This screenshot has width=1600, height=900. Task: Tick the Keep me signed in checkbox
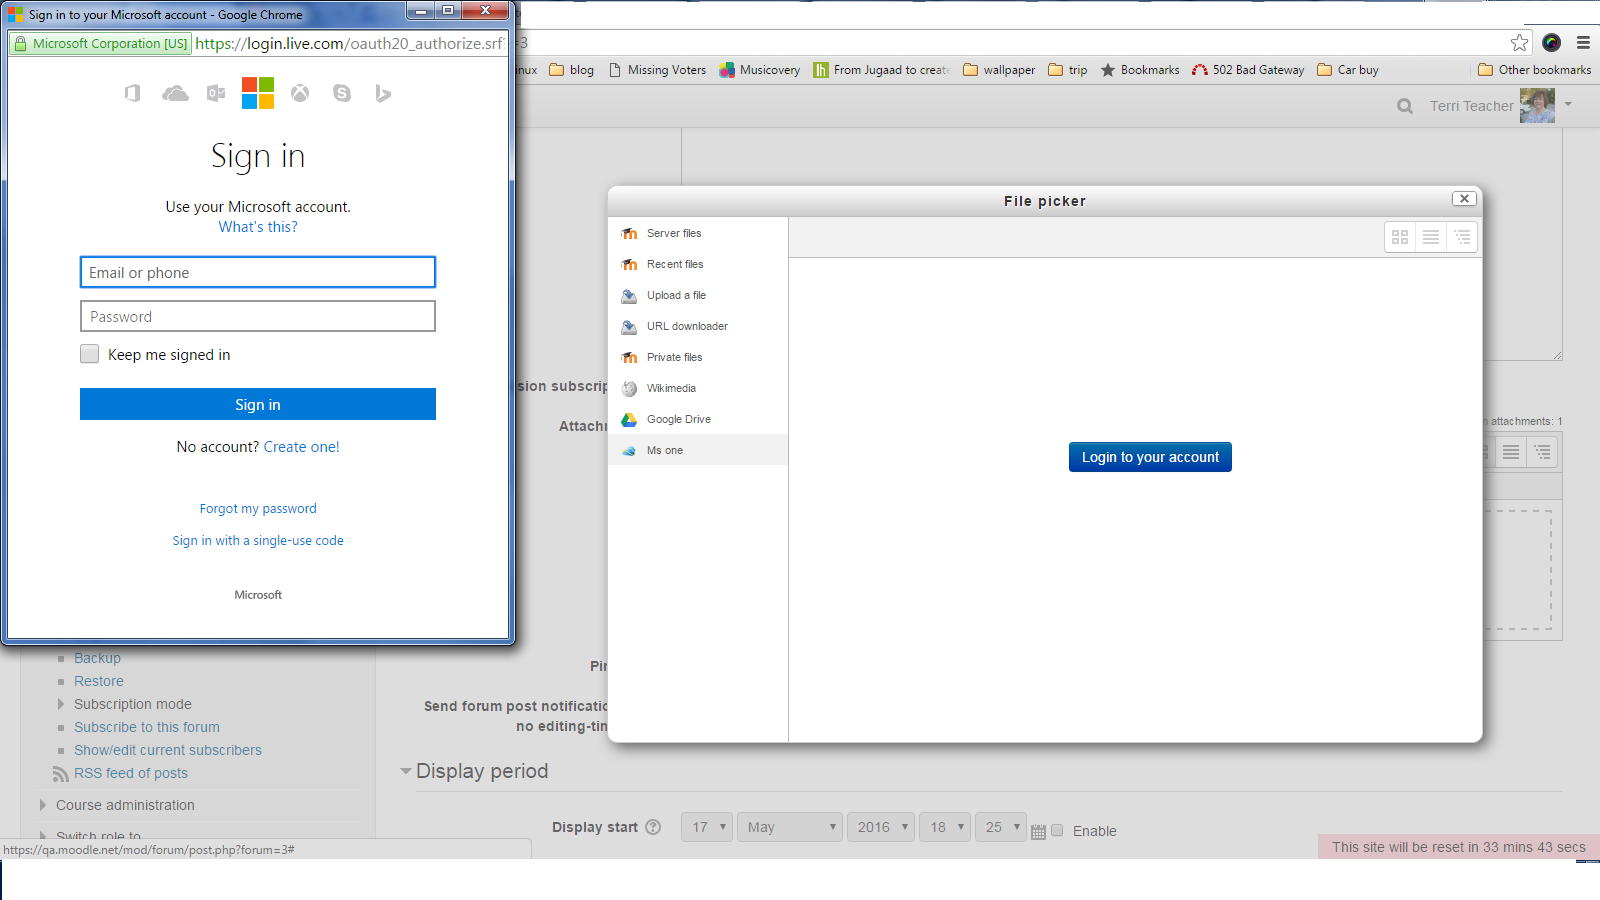pos(90,354)
